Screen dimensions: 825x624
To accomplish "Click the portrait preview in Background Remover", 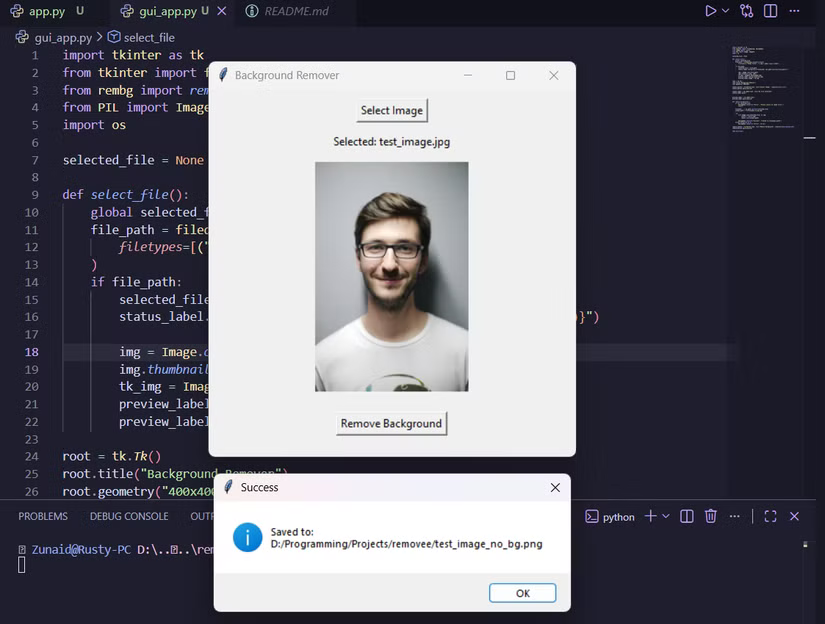I will 391,276.
